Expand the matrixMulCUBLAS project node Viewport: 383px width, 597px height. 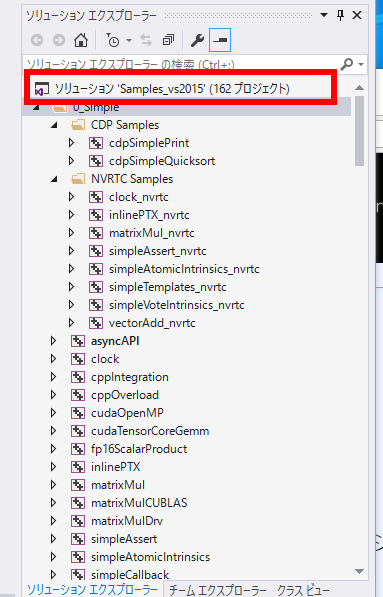point(53,503)
